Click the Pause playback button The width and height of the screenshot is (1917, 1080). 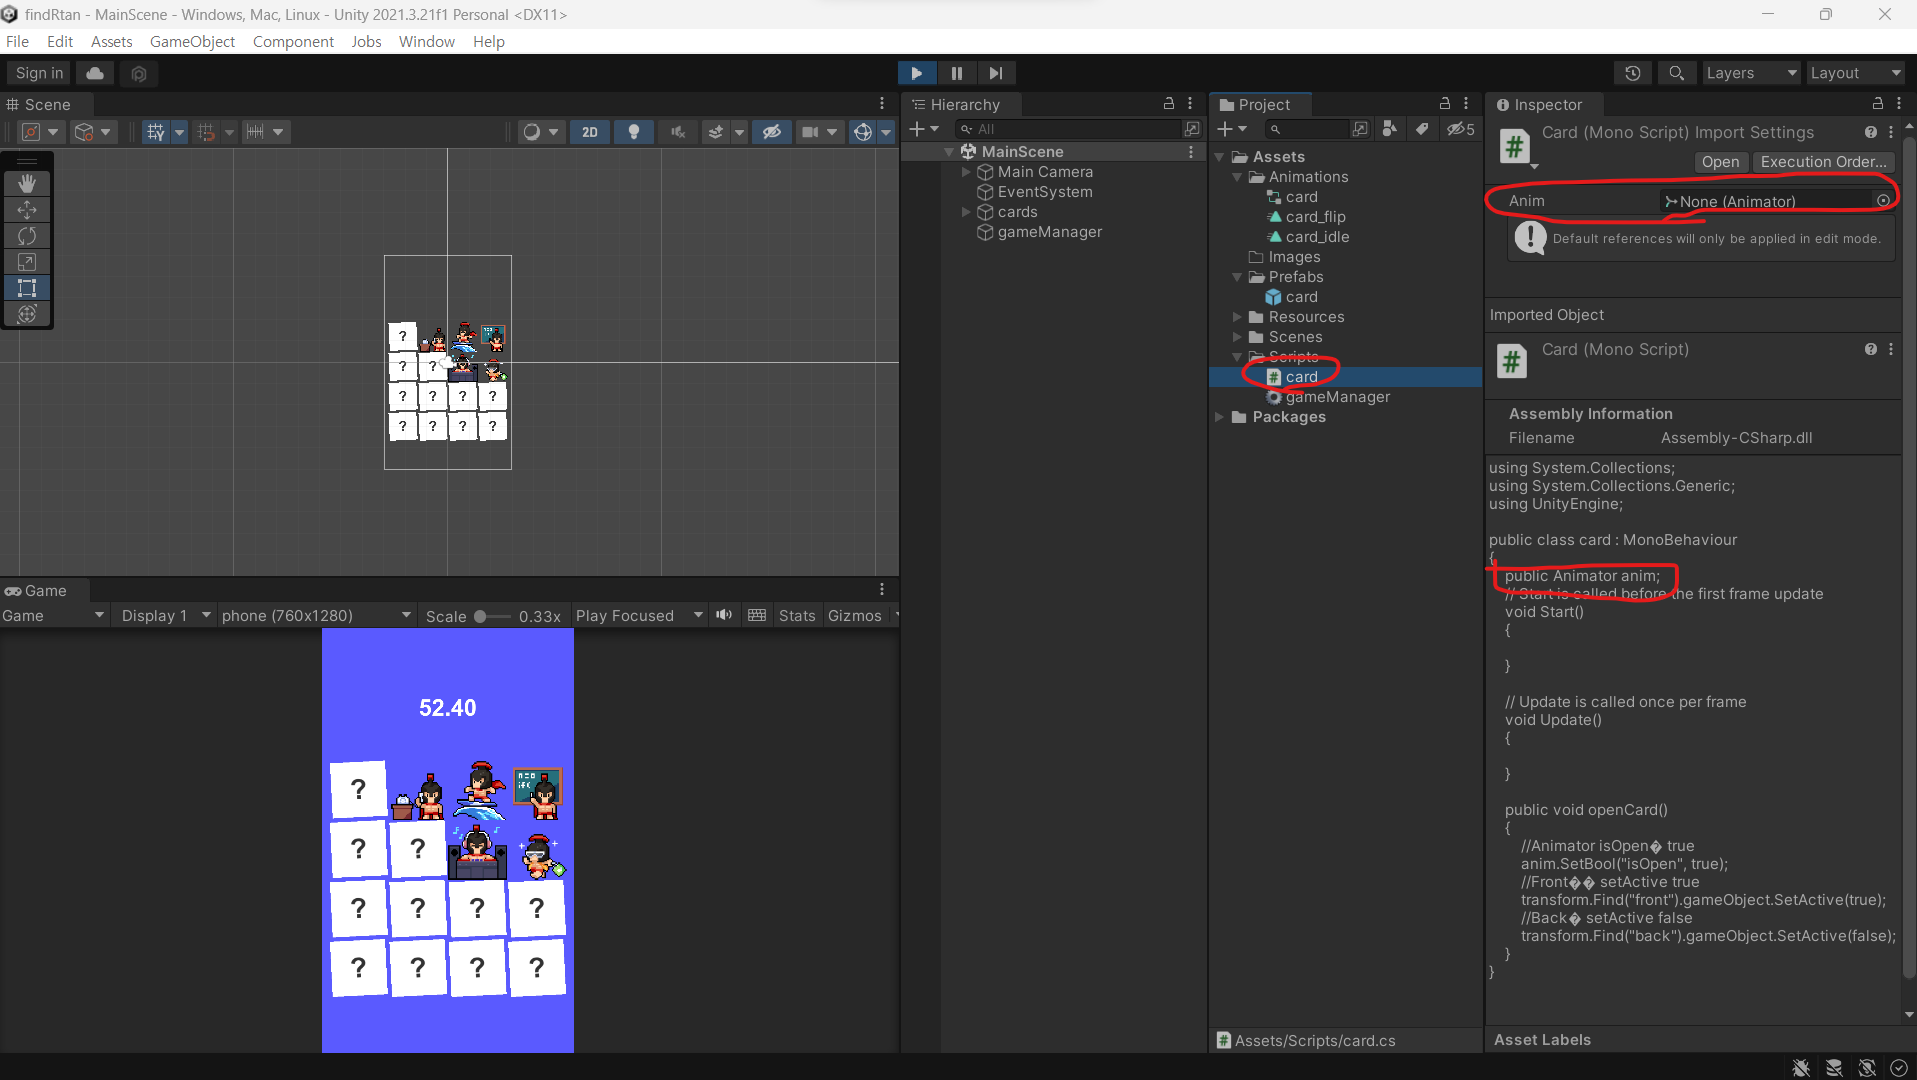pos(957,73)
